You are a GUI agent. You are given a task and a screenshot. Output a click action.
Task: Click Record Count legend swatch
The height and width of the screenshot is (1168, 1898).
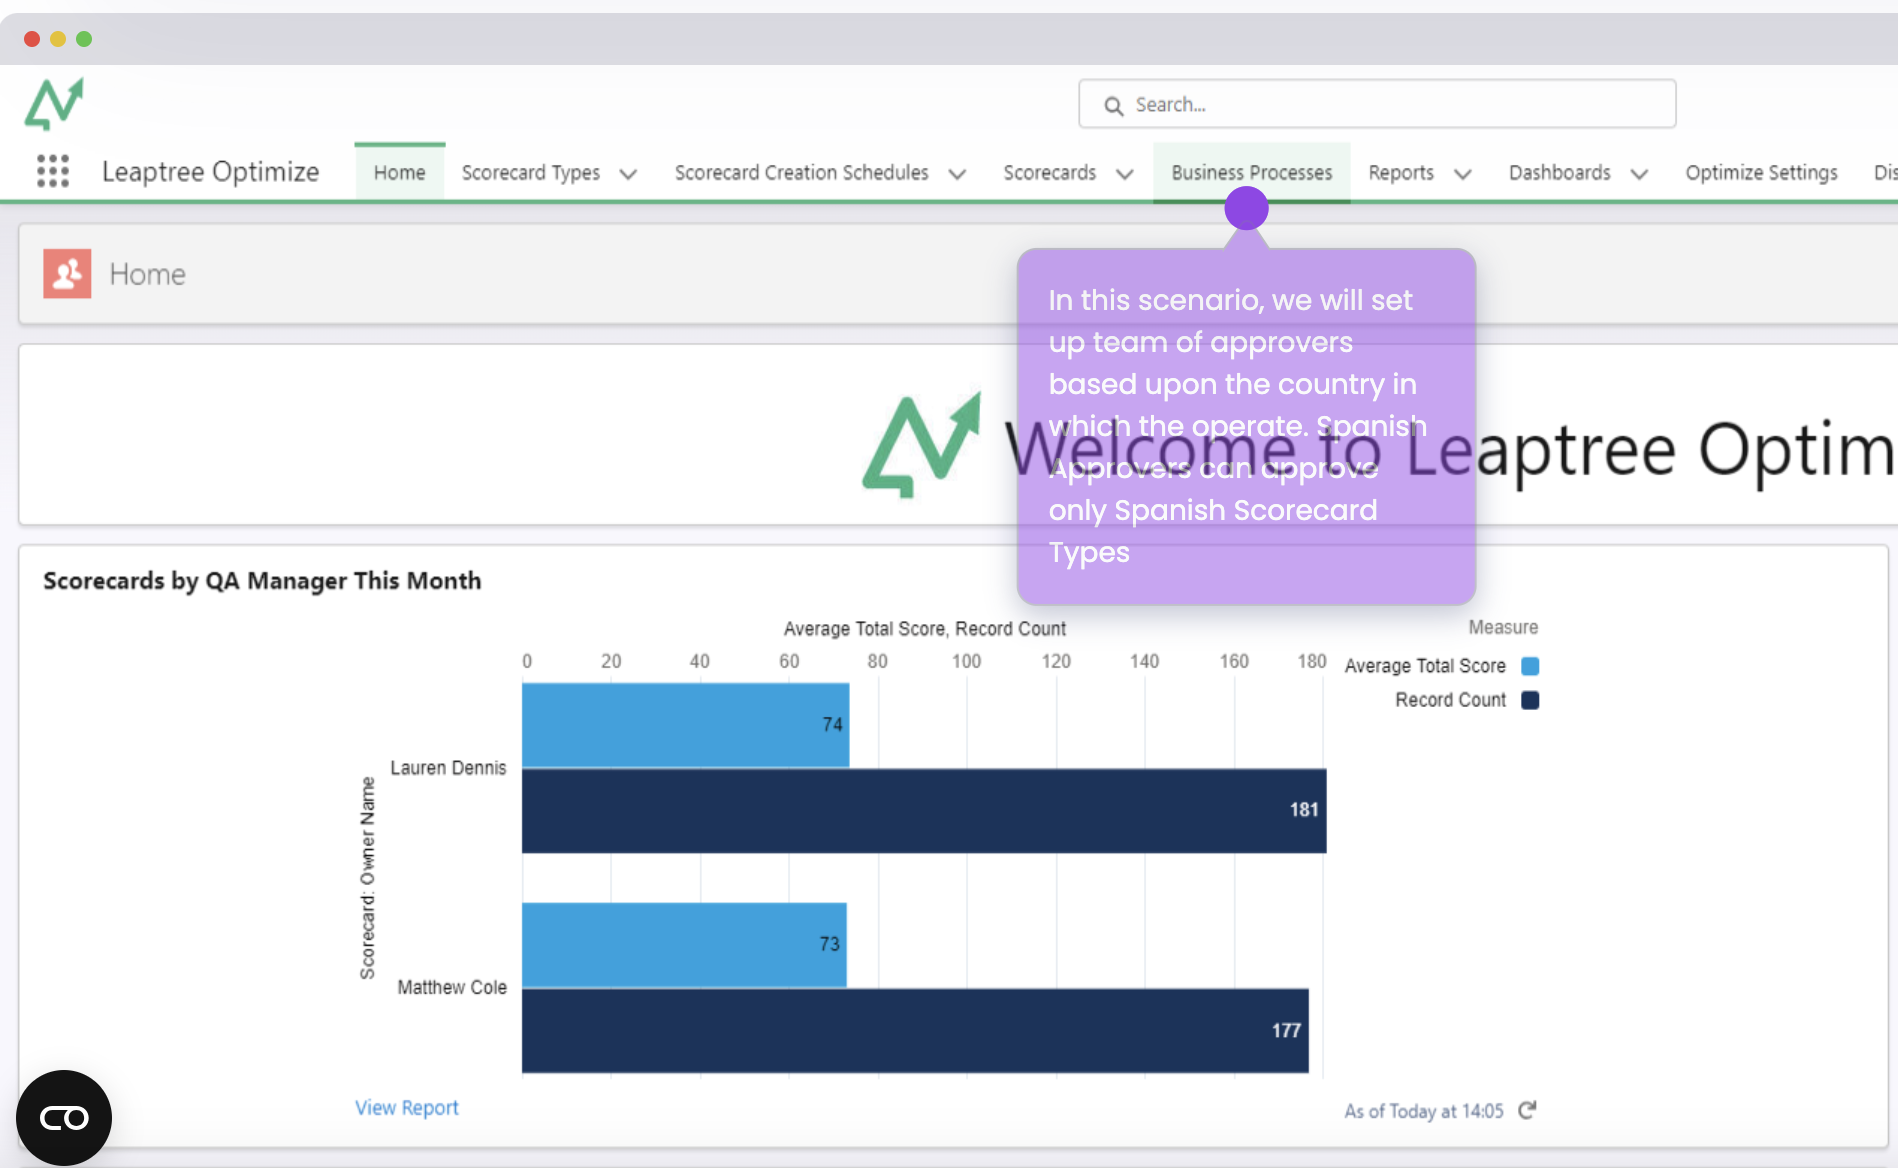(1530, 700)
